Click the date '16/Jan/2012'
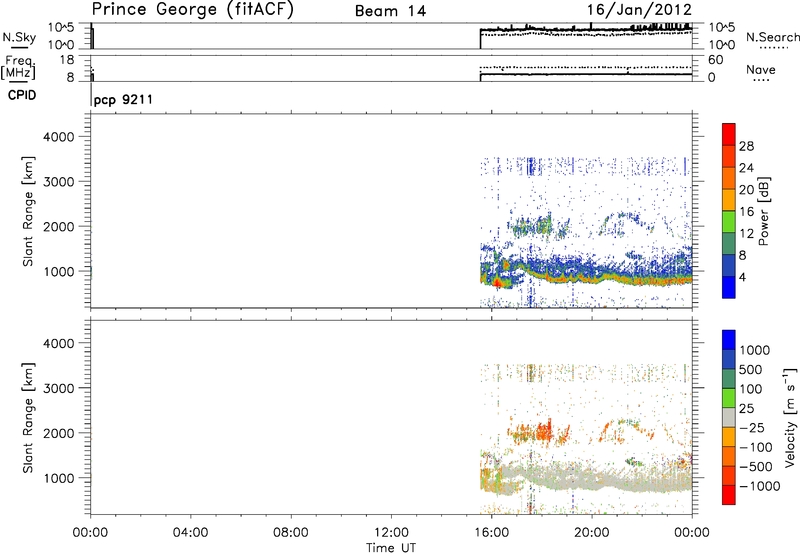800x554 pixels. point(639,9)
